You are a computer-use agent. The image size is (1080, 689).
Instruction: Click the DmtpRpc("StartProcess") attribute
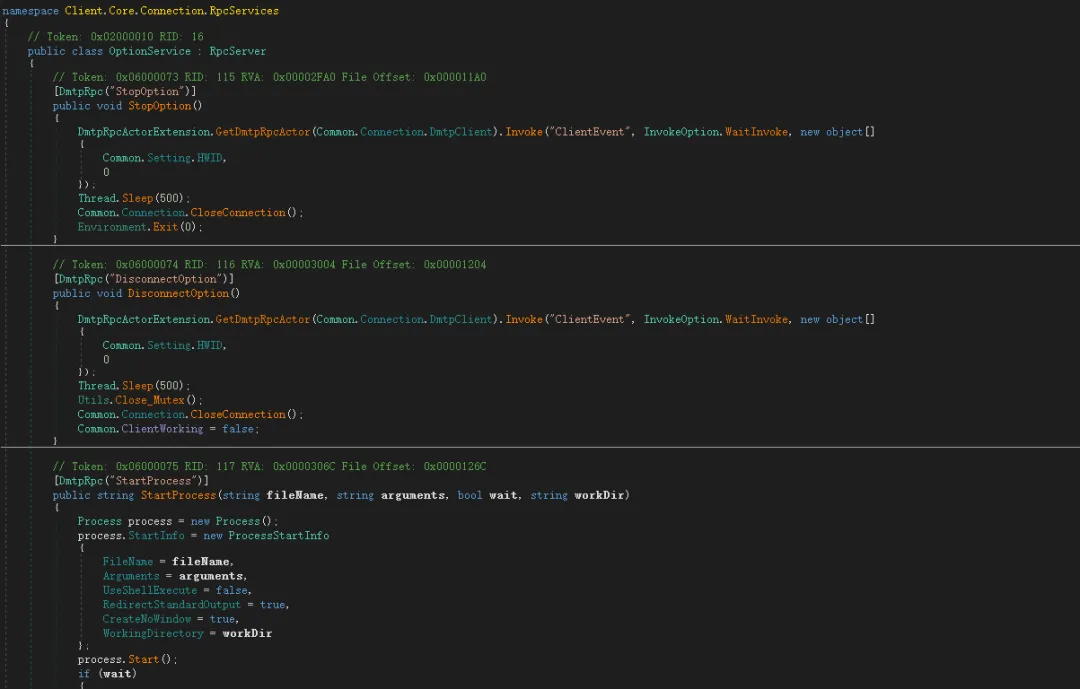coord(131,481)
